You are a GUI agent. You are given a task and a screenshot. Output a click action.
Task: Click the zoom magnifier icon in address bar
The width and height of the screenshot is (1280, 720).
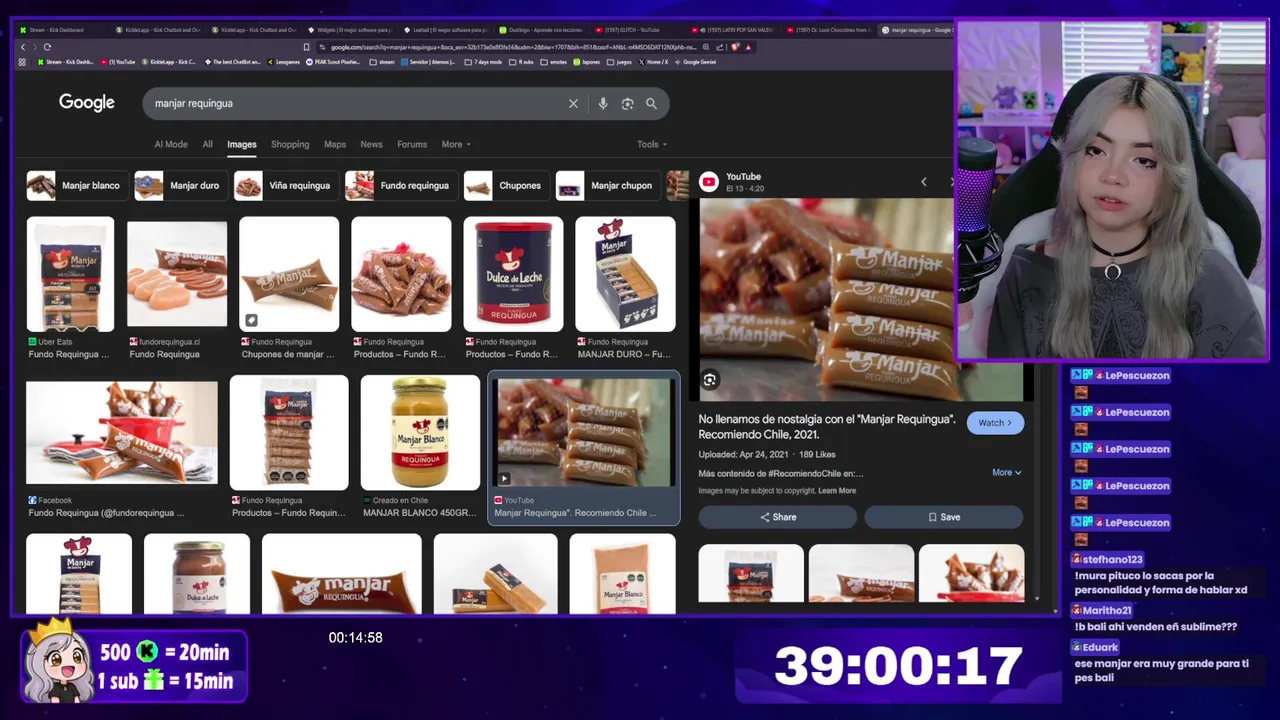pos(706,47)
